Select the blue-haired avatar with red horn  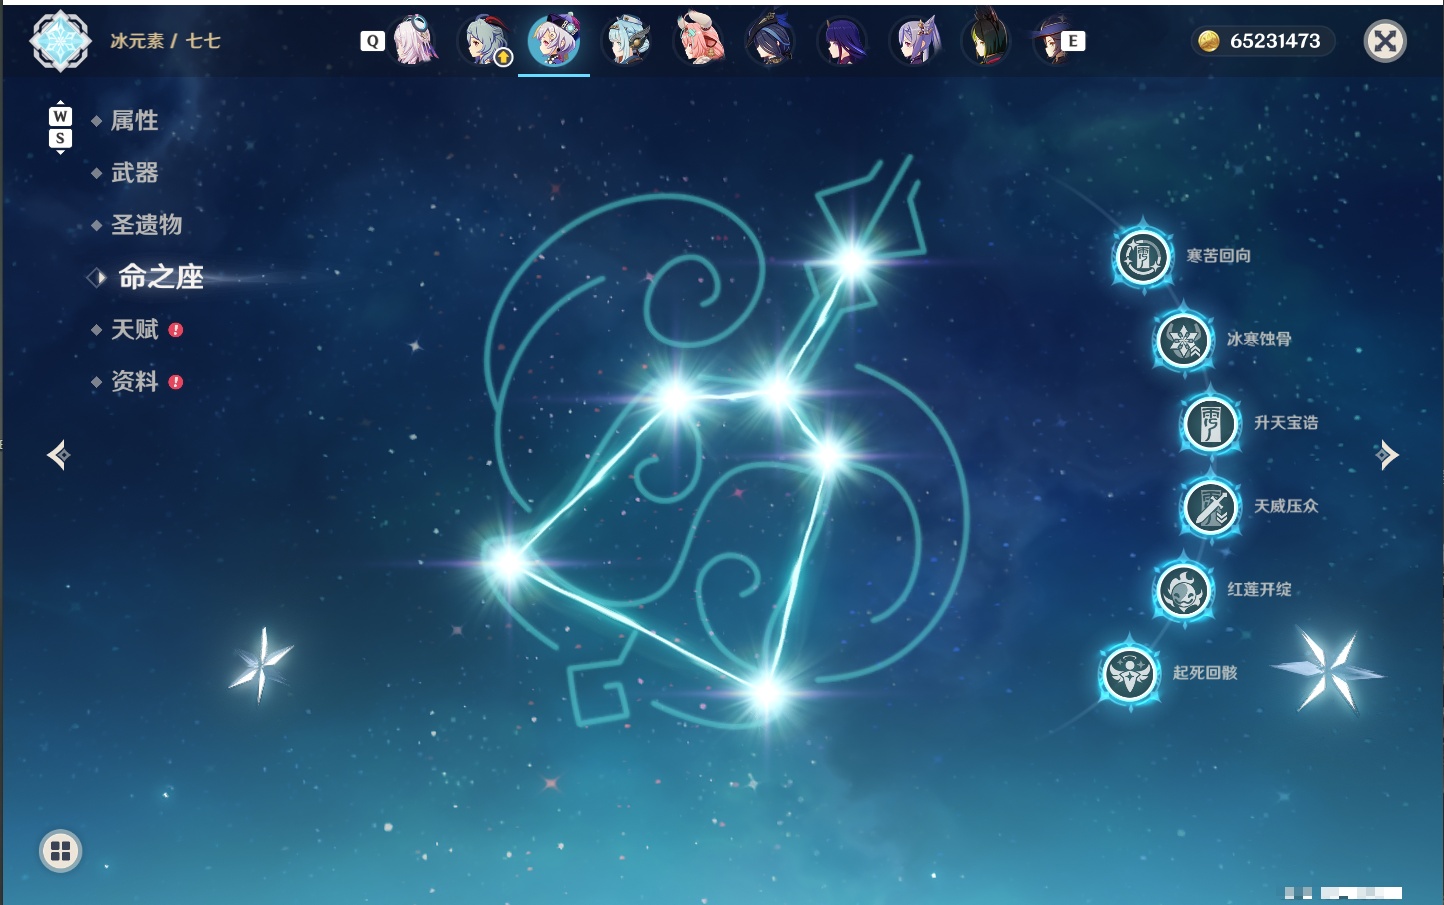486,41
